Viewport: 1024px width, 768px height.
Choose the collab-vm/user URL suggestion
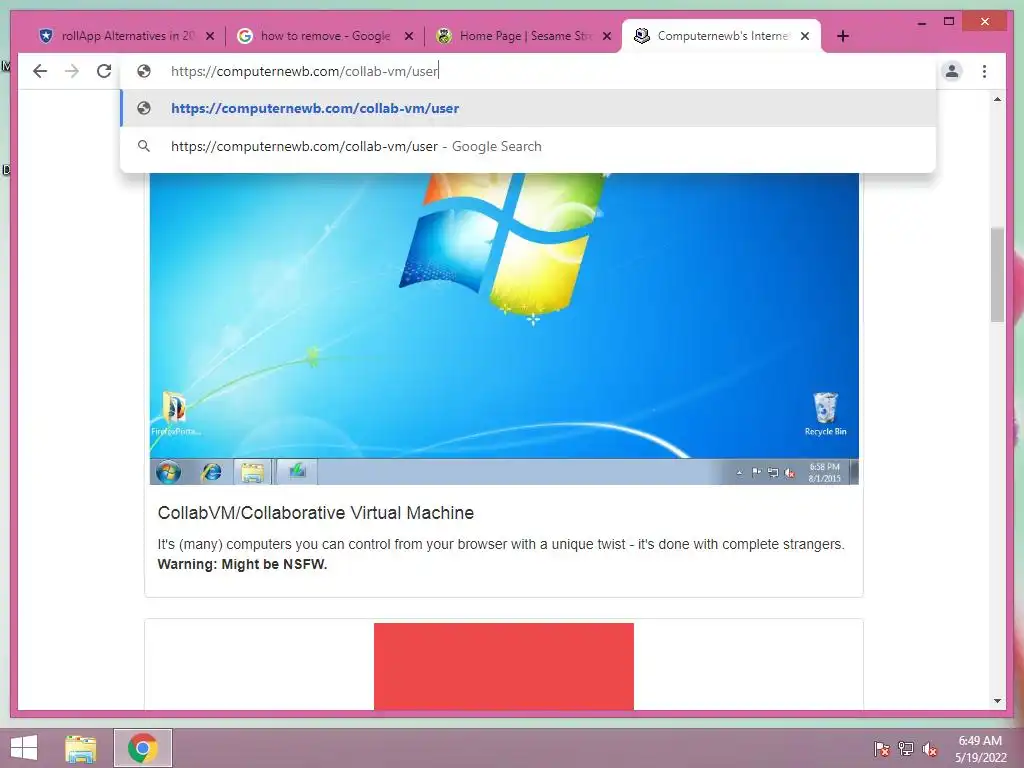[x=528, y=108]
